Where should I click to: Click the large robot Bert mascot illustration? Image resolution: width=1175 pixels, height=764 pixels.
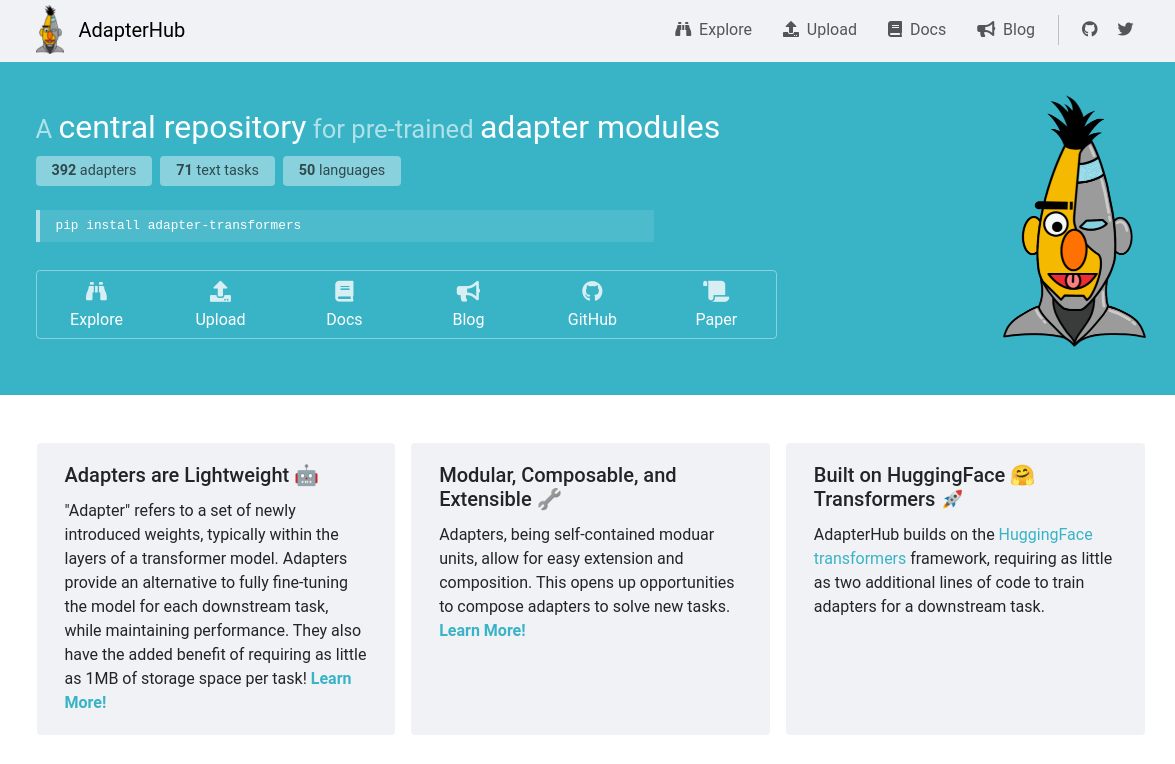1075,222
